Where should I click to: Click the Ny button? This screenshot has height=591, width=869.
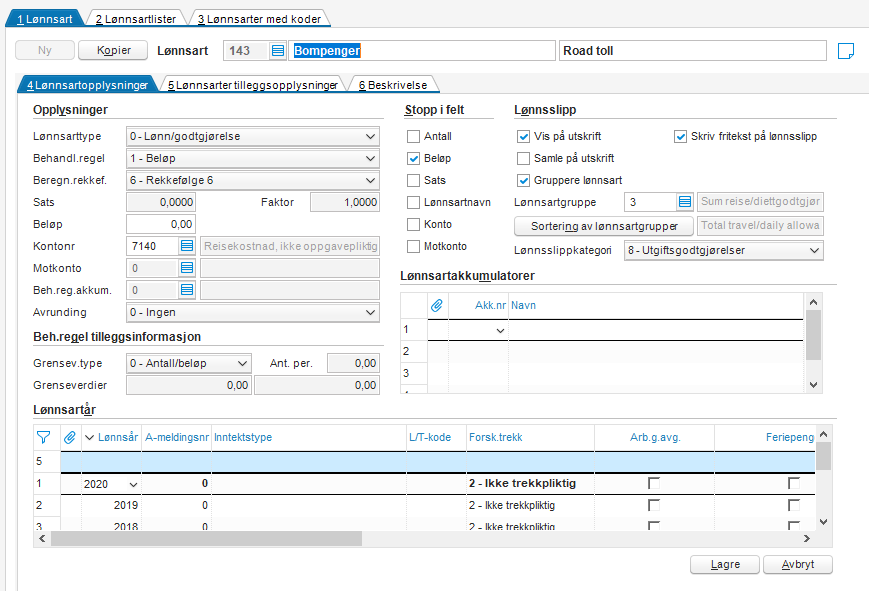45,50
